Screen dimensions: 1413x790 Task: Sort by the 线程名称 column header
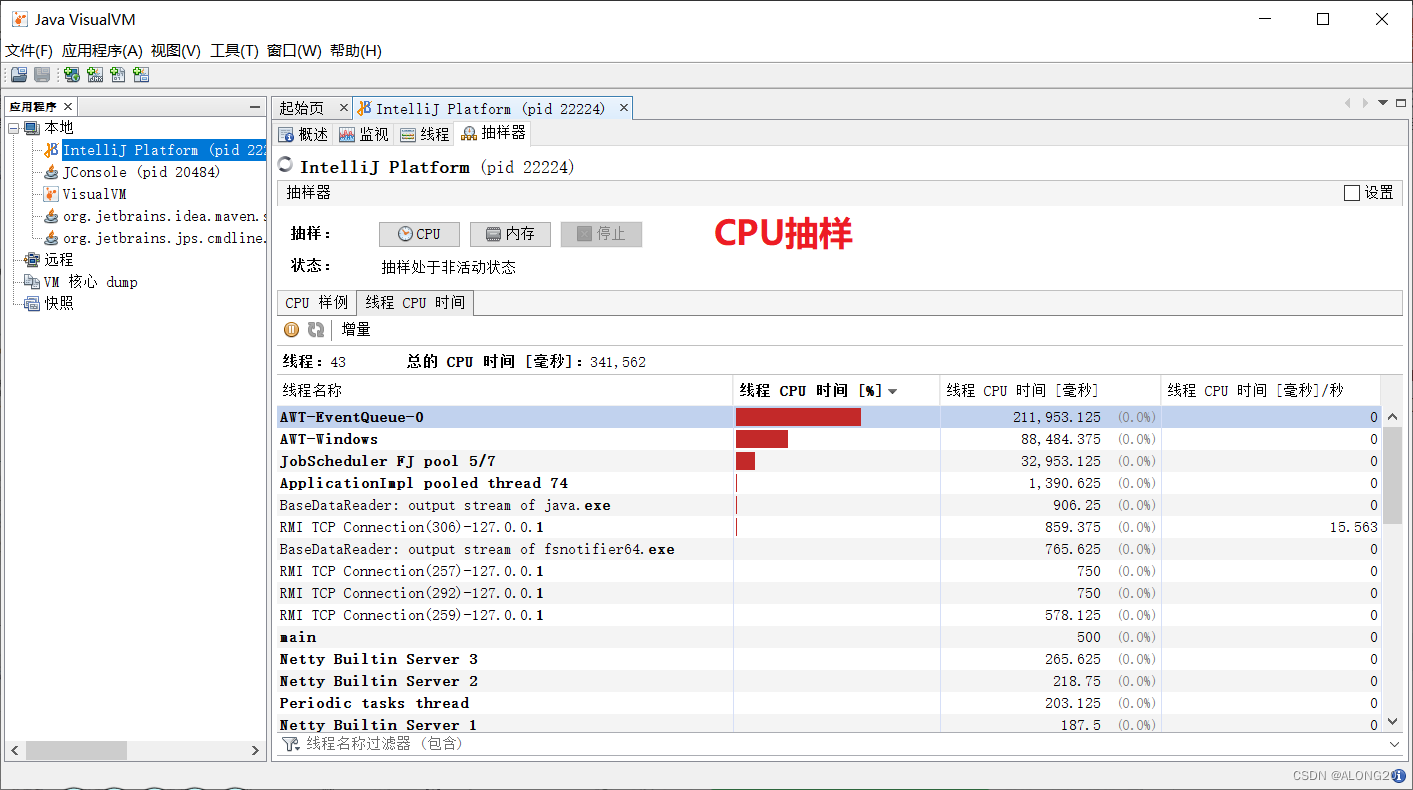click(505, 390)
